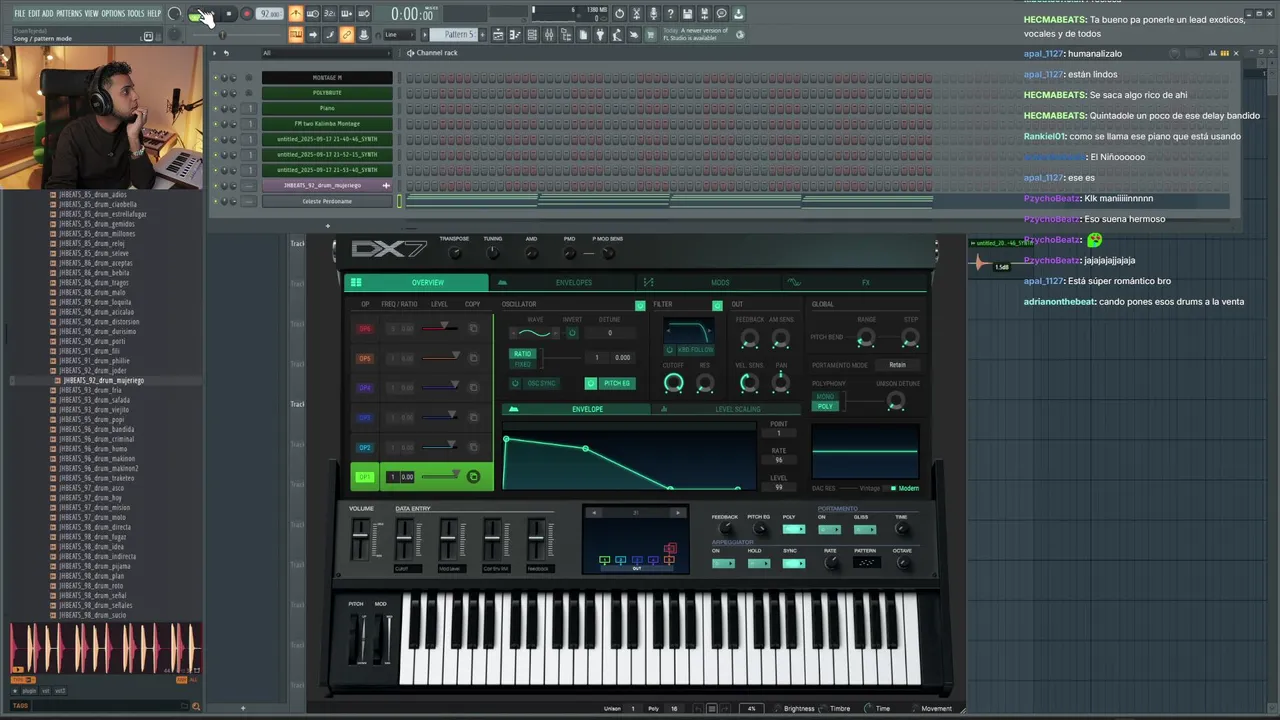Toggle the Oscillator power switch
Screen dimensions: 1280x720
[x=640, y=305]
